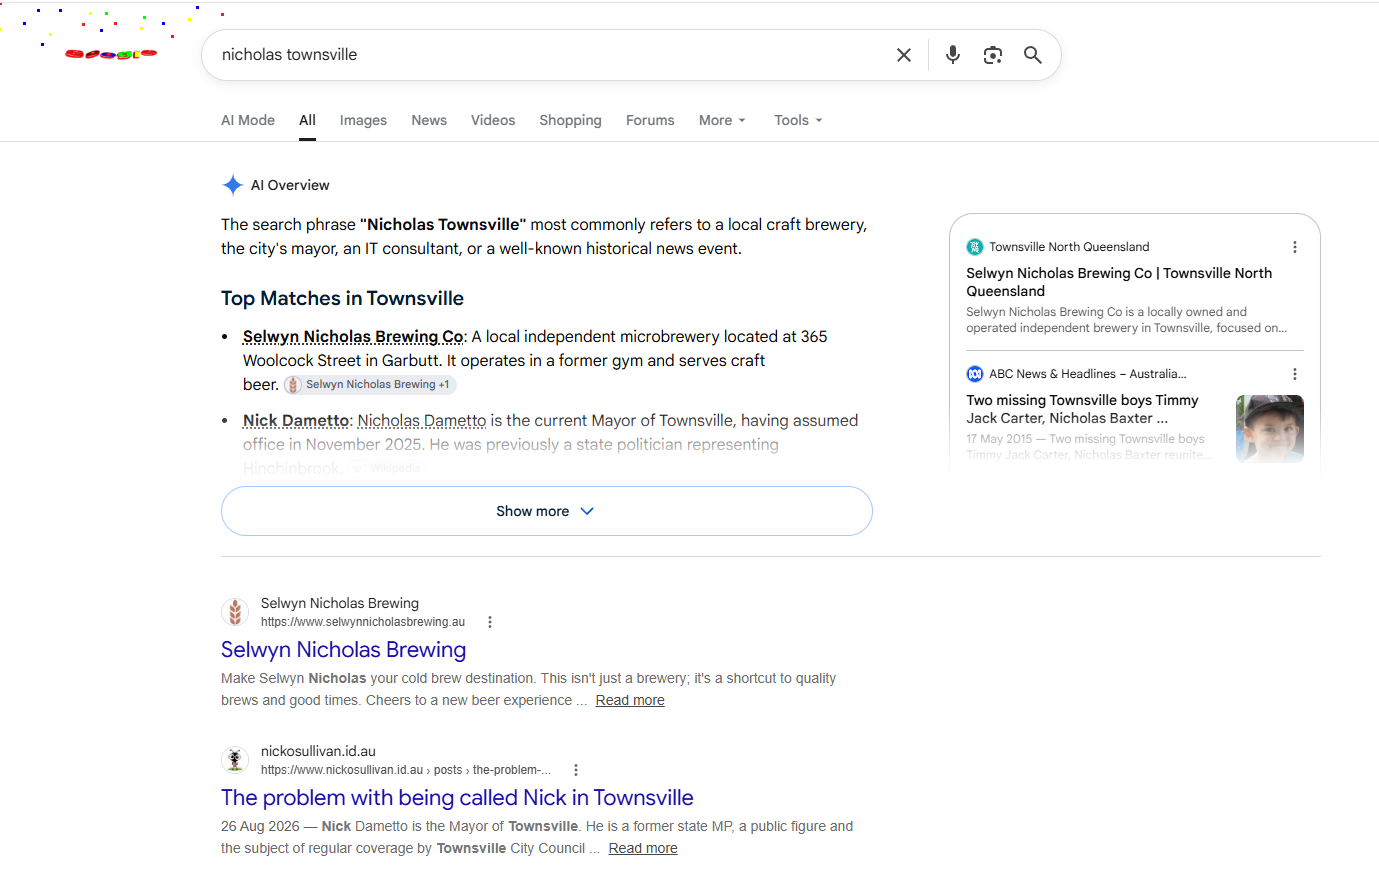Expand AI Overview with Show more
Viewport: 1379px width, 876px height.
[x=547, y=511]
